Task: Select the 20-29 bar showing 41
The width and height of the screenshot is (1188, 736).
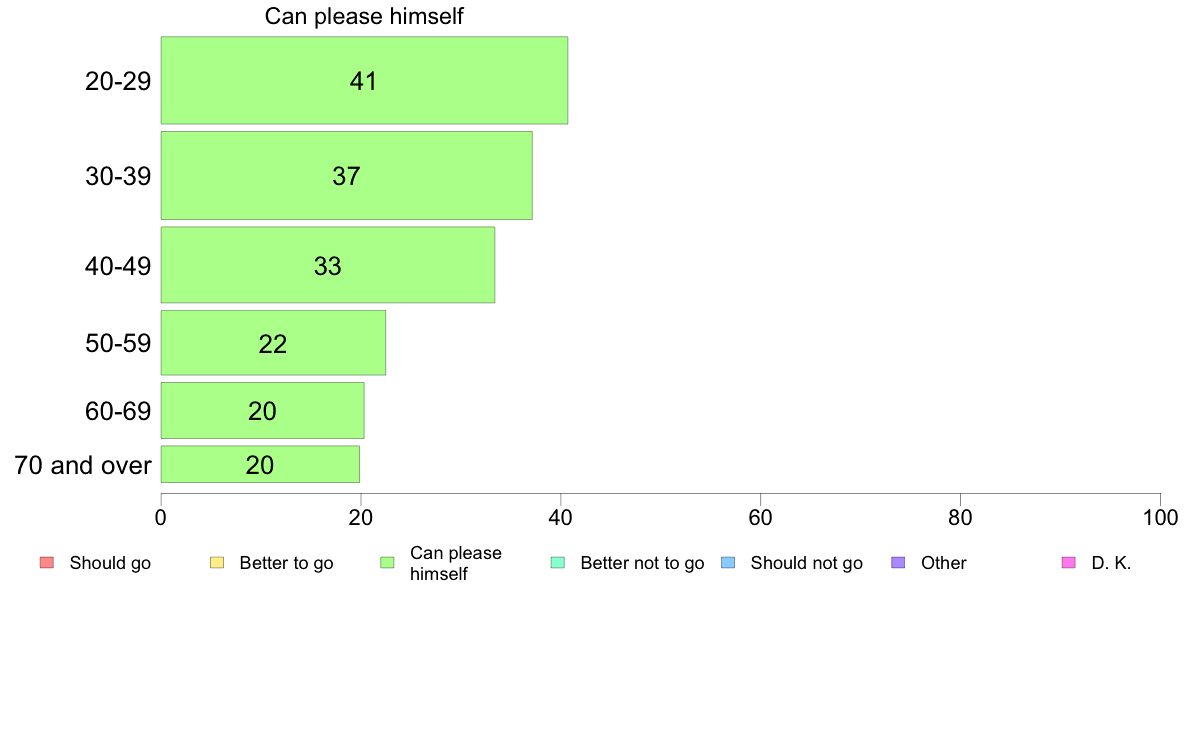Action: [x=364, y=80]
